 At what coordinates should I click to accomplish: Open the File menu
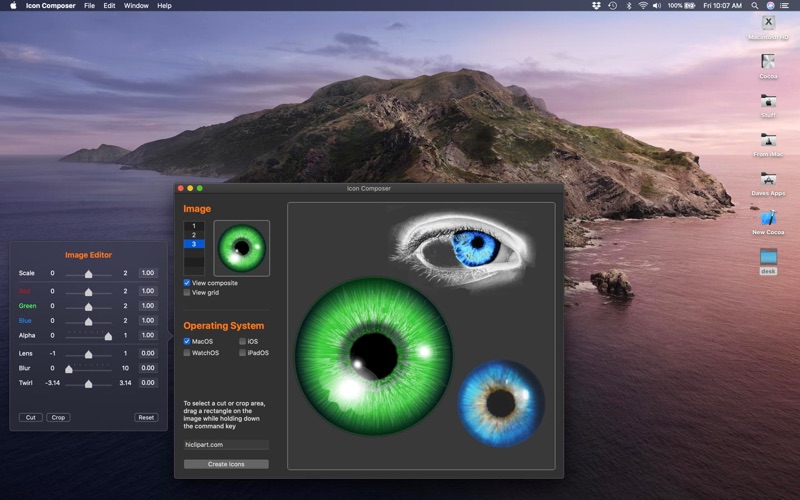(x=89, y=6)
